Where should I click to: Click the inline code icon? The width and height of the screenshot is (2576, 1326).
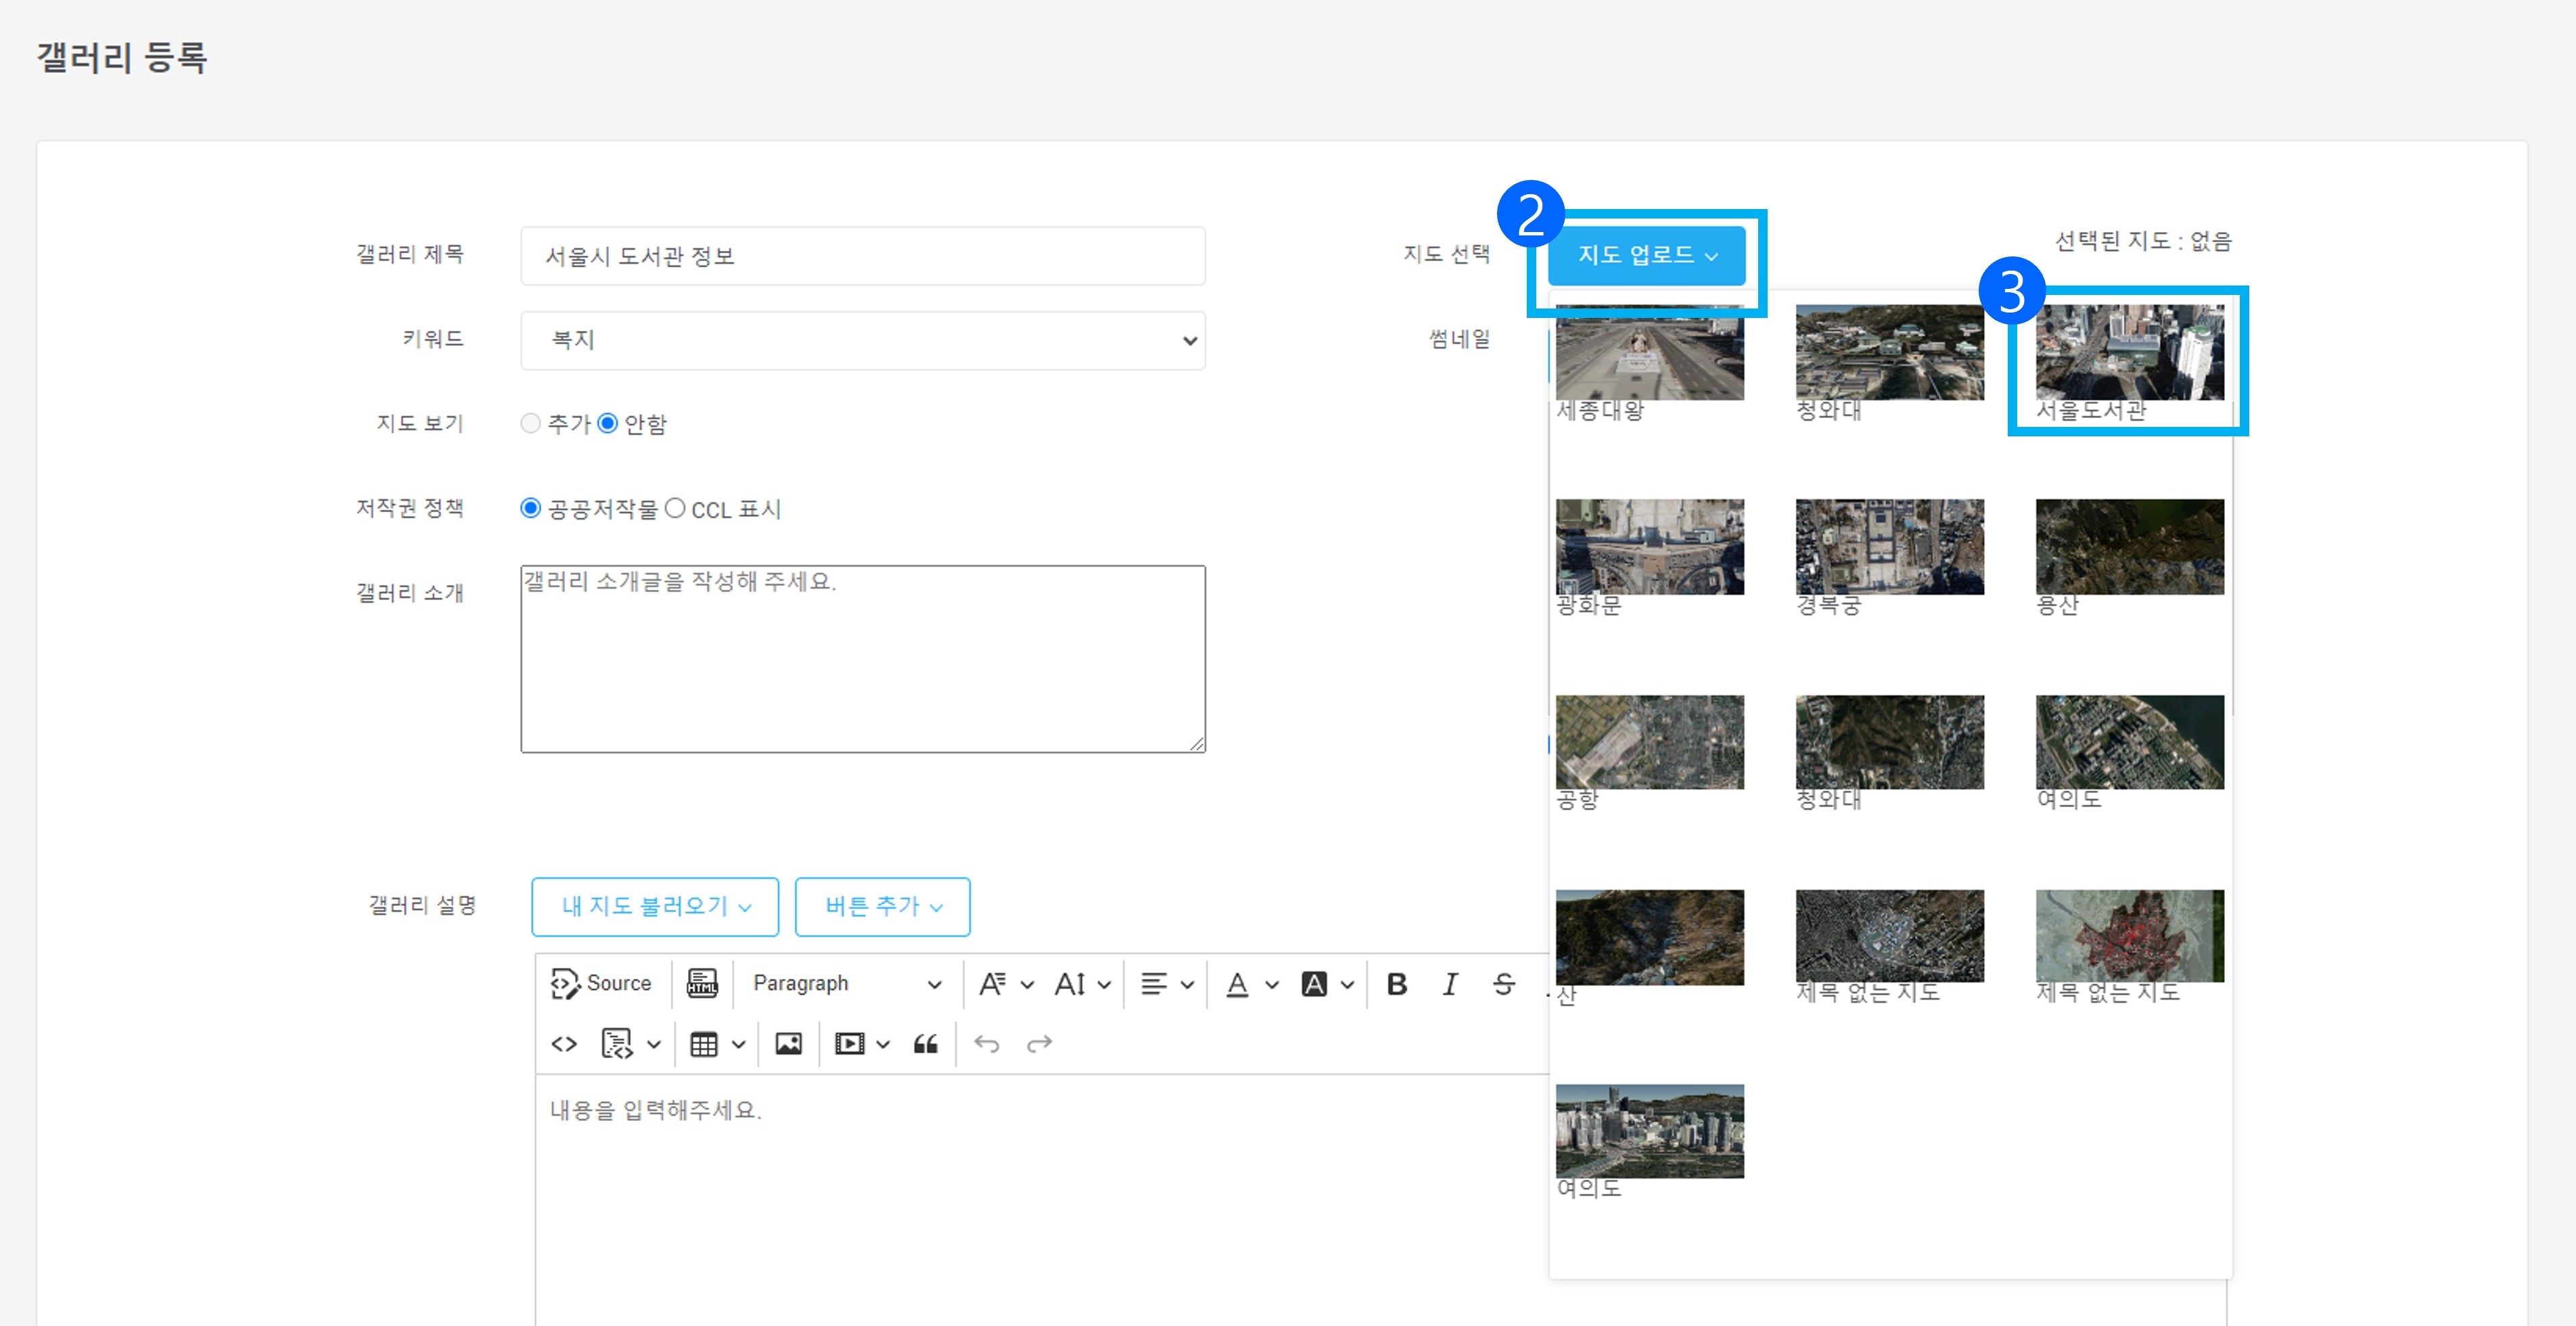(x=564, y=1044)
